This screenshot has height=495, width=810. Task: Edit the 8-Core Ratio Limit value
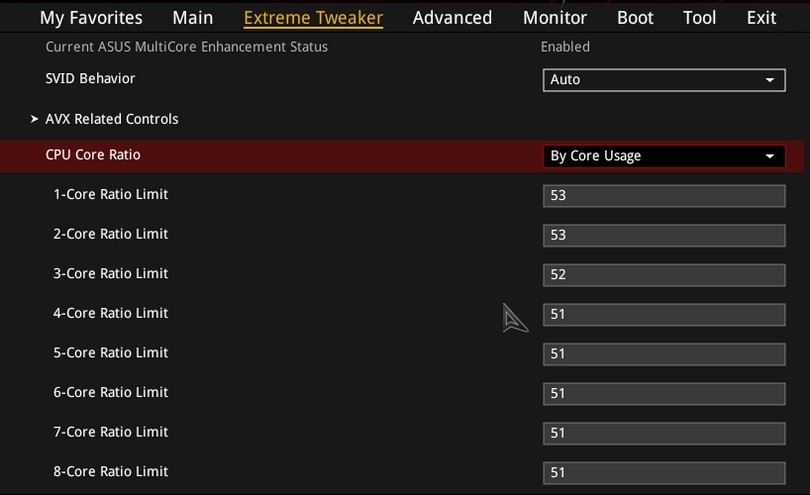(x=664, y=472)
